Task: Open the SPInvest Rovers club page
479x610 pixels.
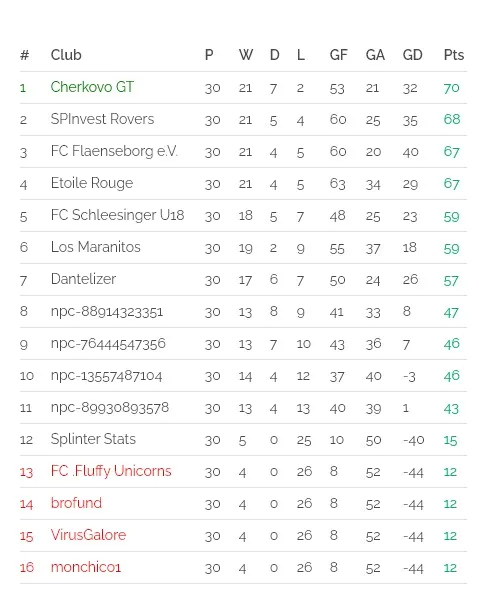Action: coord(102,119)
